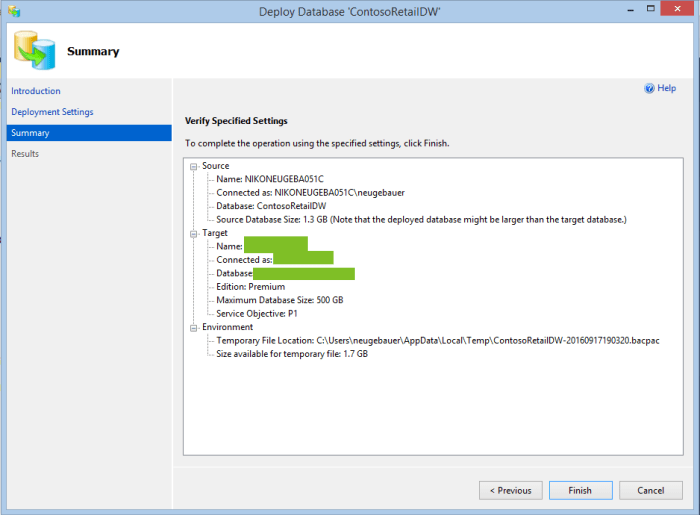This screenshot has width=700, height=515.
Task: Select the Results page in sidebar
Action: coord(26,154)
